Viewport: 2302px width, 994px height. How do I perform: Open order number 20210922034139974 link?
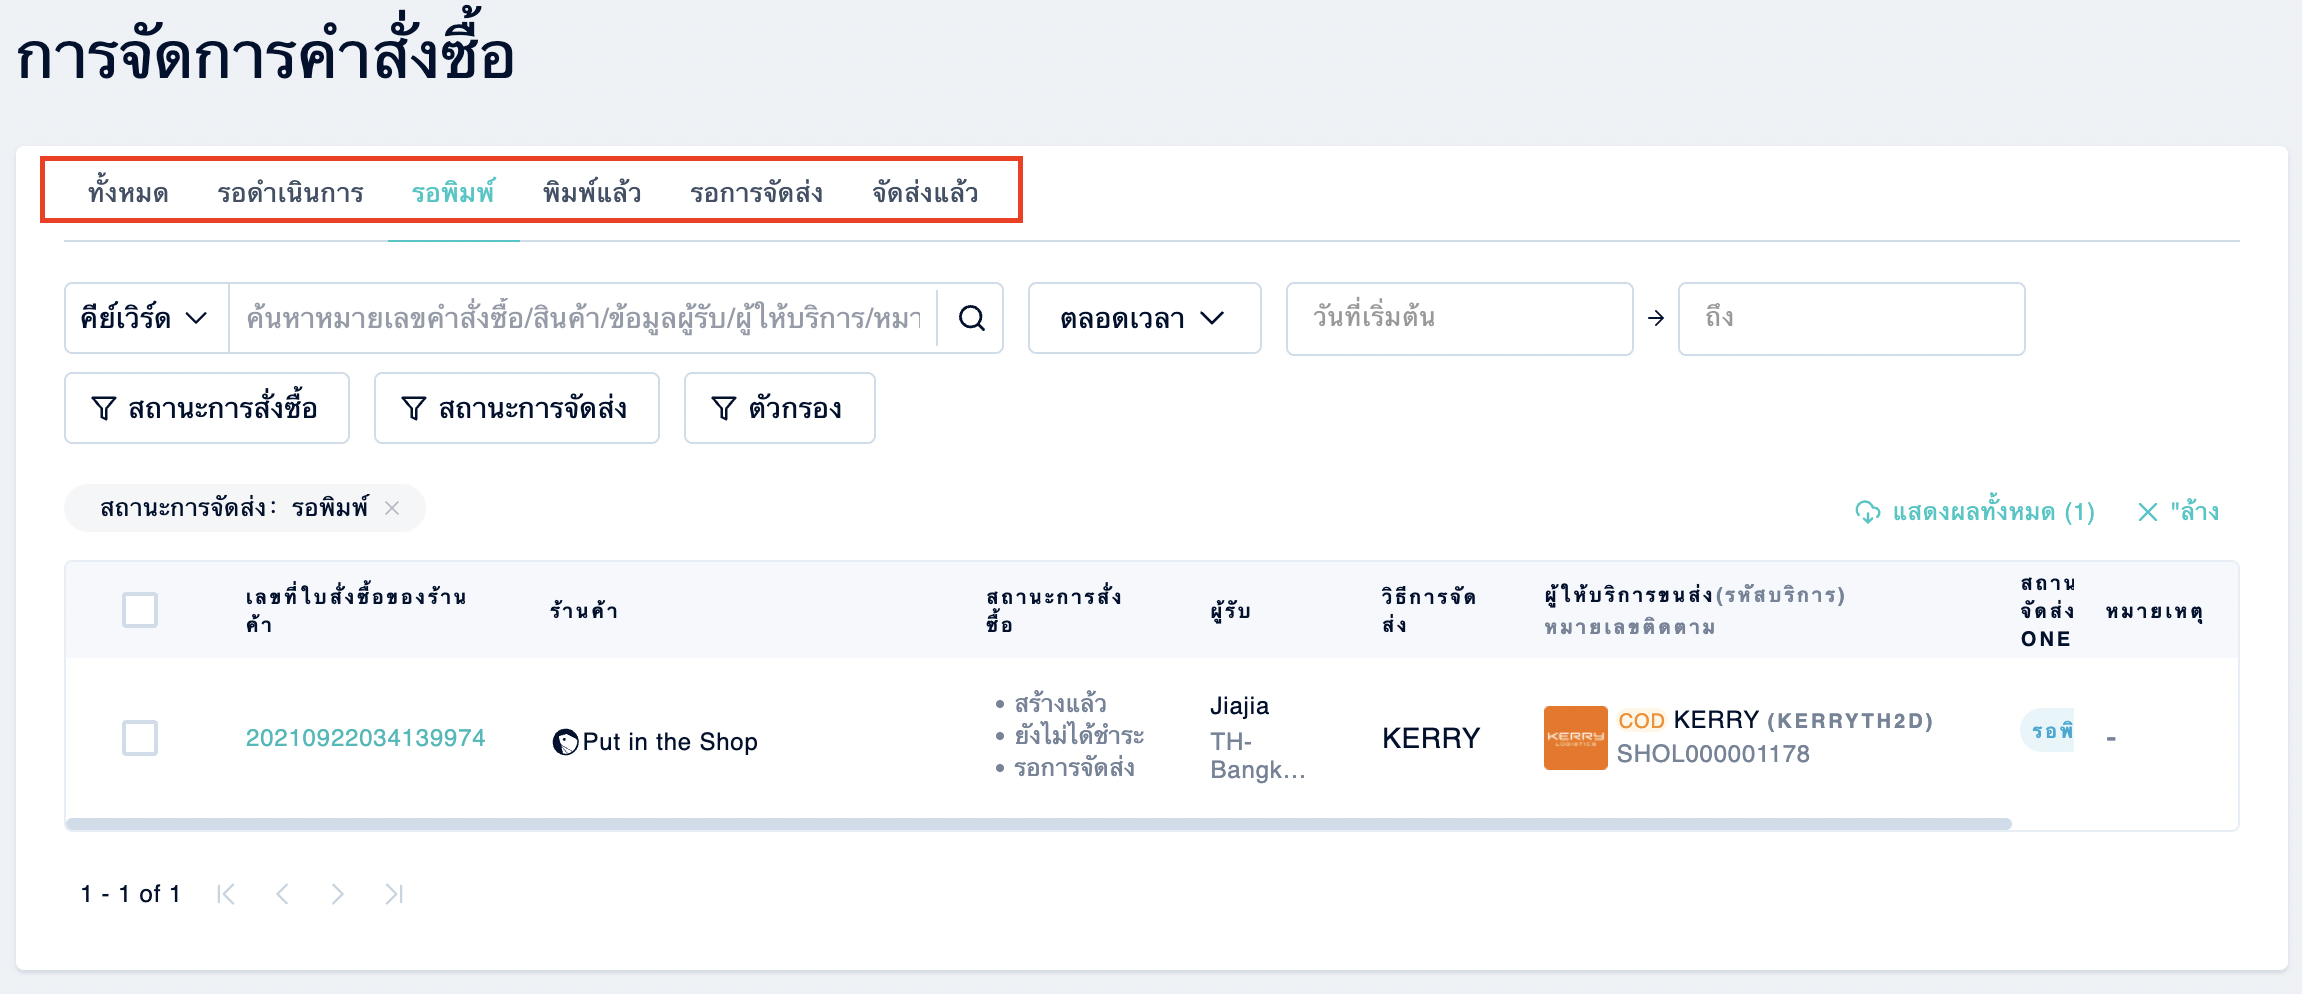click(365, 738)
